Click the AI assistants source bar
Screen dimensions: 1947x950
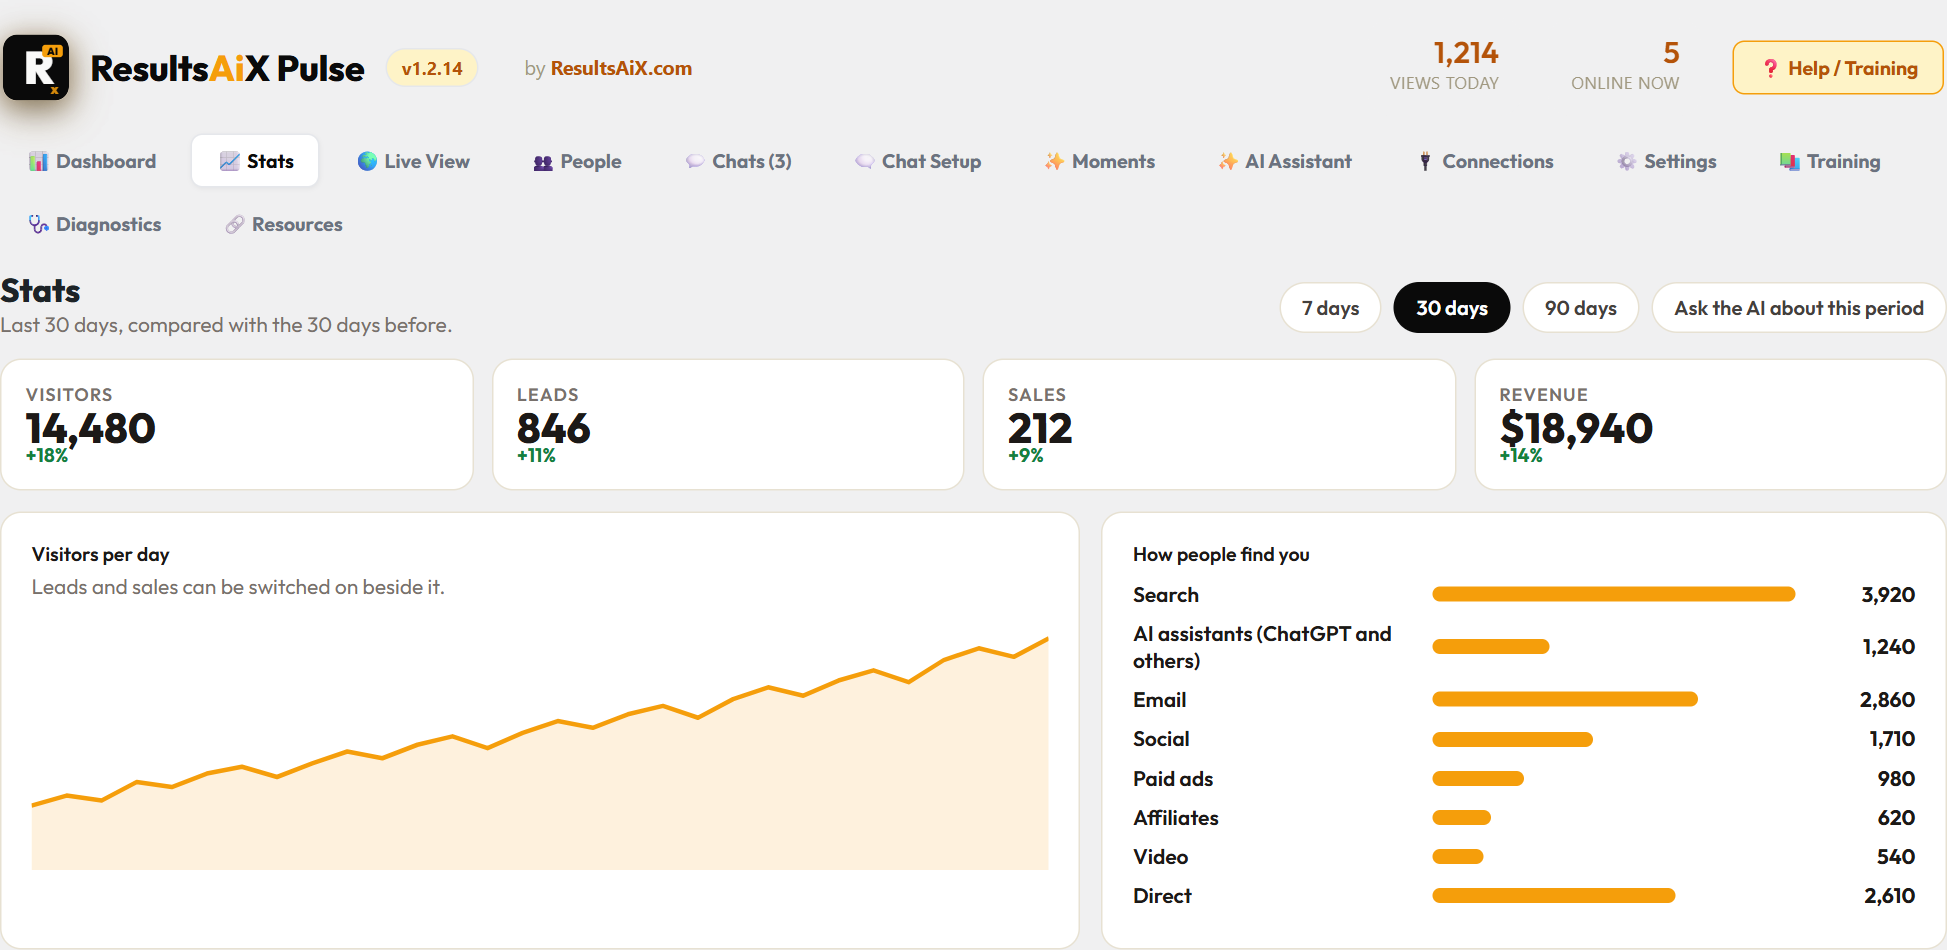(x=1491, y=647)
